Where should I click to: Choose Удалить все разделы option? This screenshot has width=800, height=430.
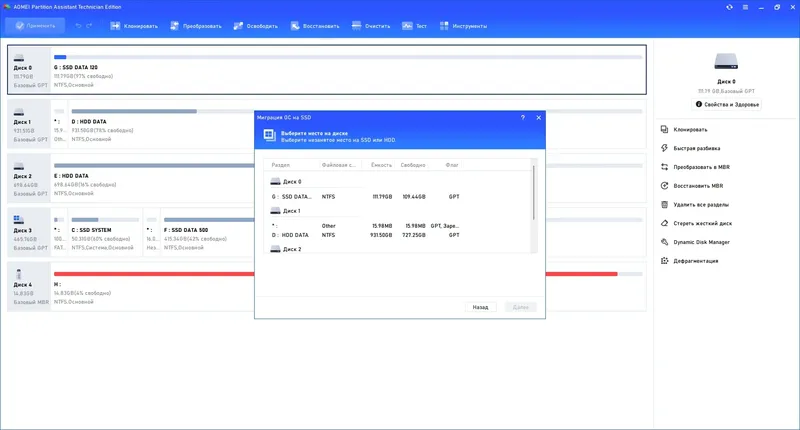coord(695,205)
